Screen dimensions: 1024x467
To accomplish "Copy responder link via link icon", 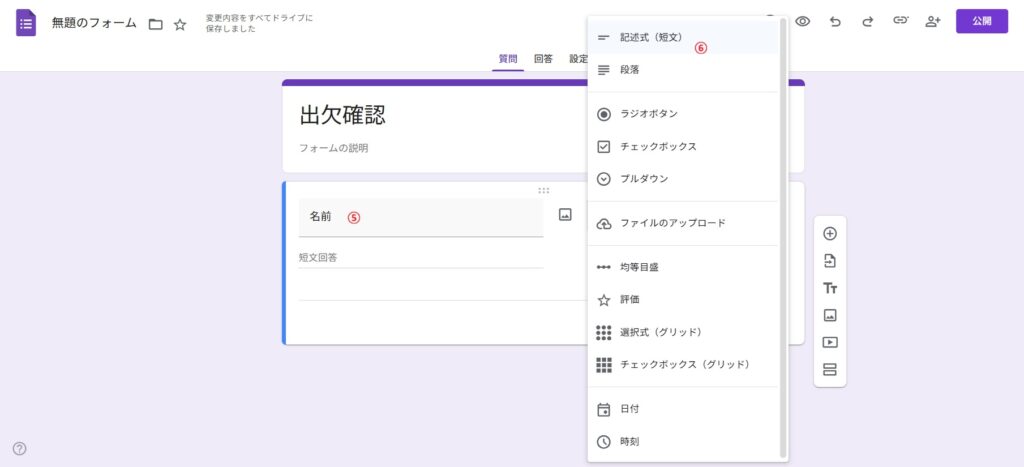I will click(x=900, y=21).
